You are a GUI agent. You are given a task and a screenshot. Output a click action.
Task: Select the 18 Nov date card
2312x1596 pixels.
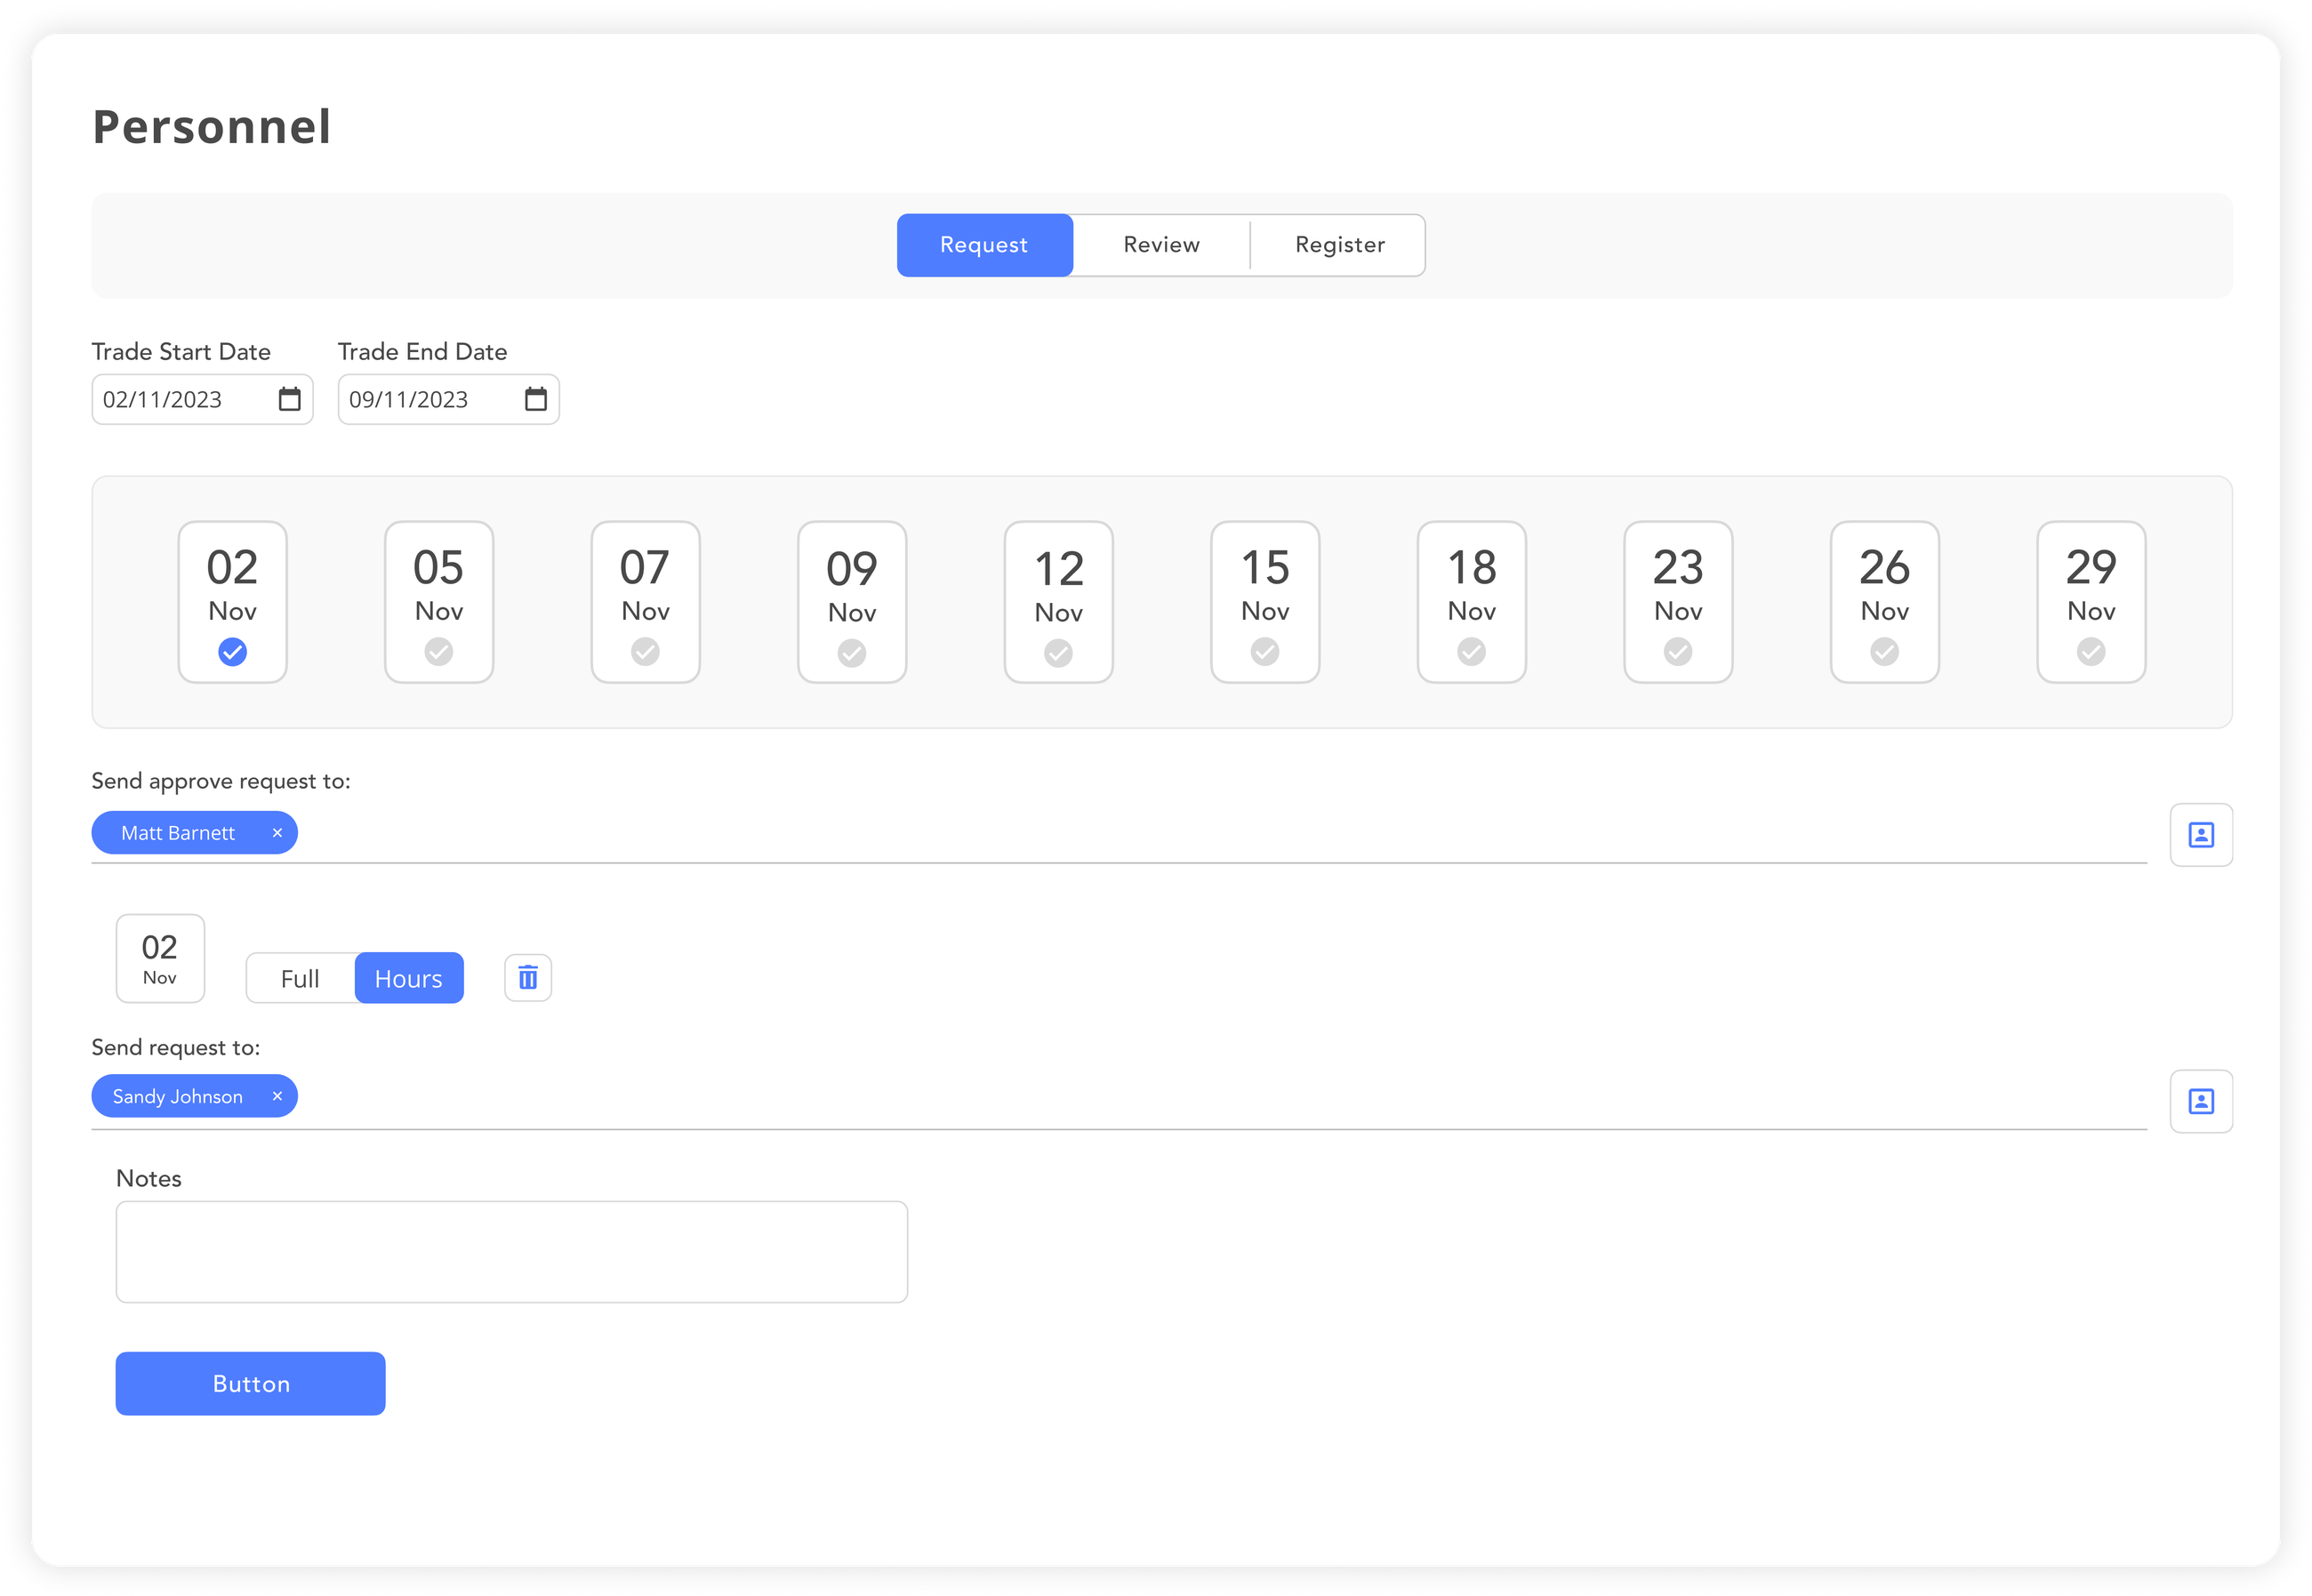(1470, 601)
